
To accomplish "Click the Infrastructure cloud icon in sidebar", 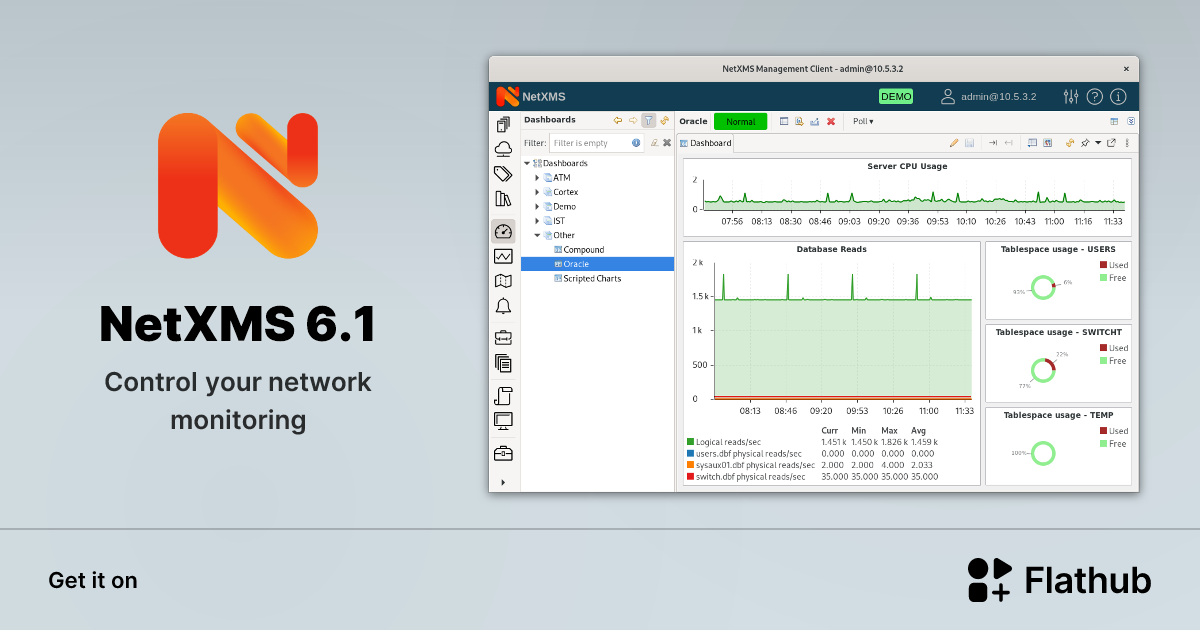I will 503,149.
